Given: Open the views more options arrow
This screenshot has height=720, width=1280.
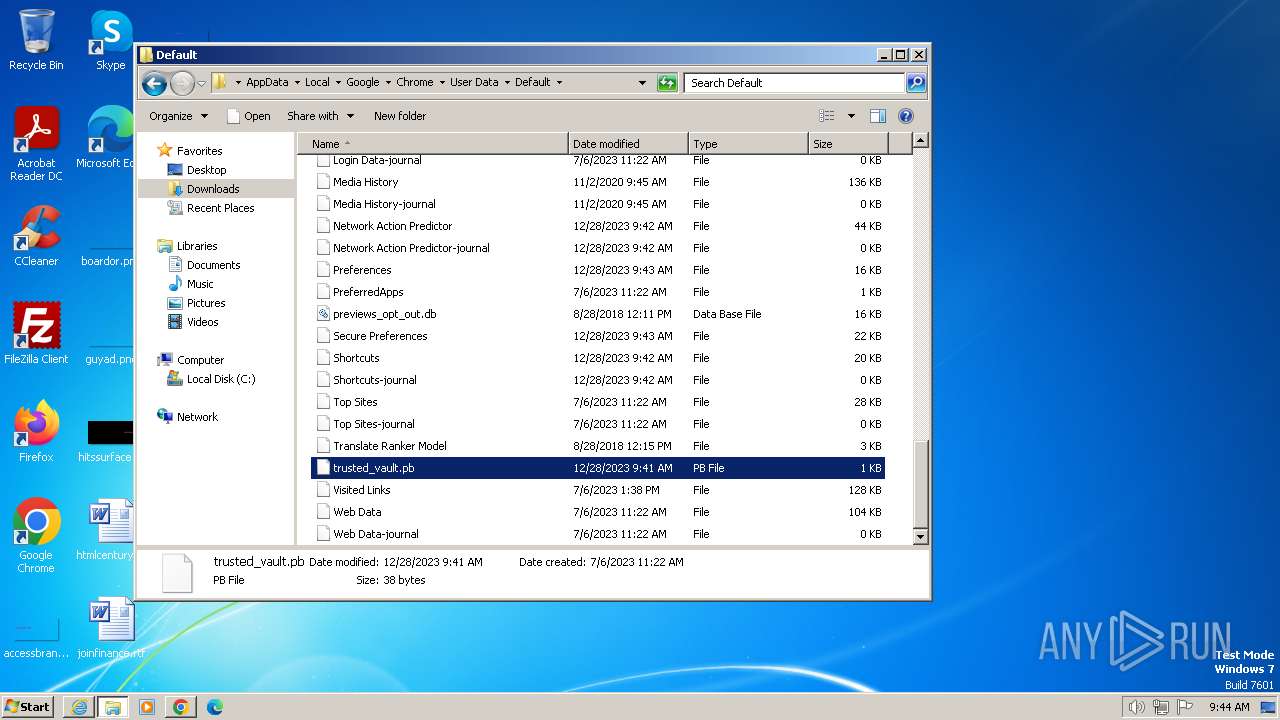Looking at the screenshot, I should click(x=851, y=116).
